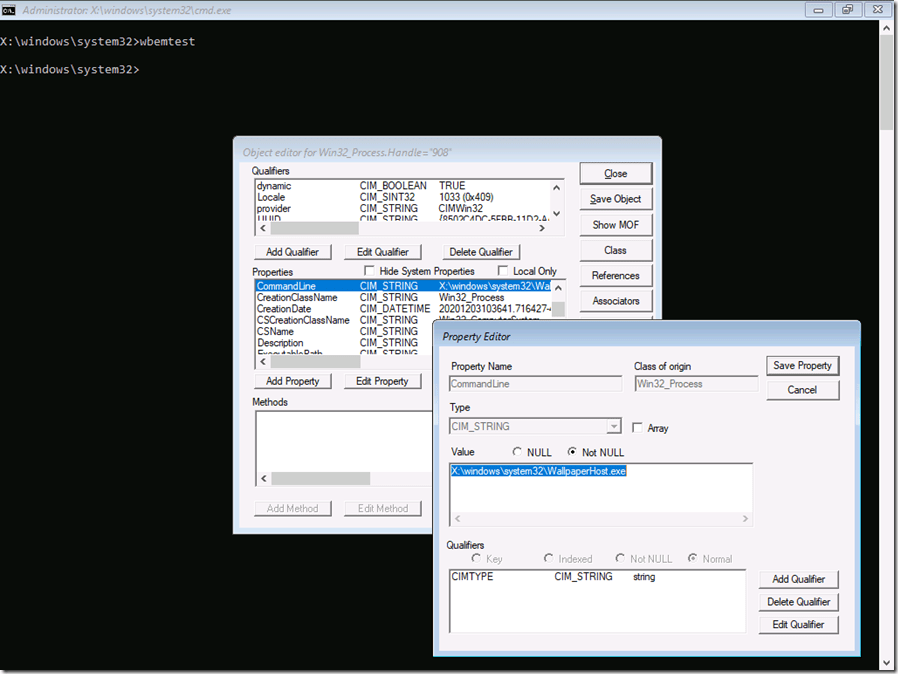Viewport: 898px width, 674px height.
Task: Check the Hide System Properties checkbox
Action: (371, 271)
